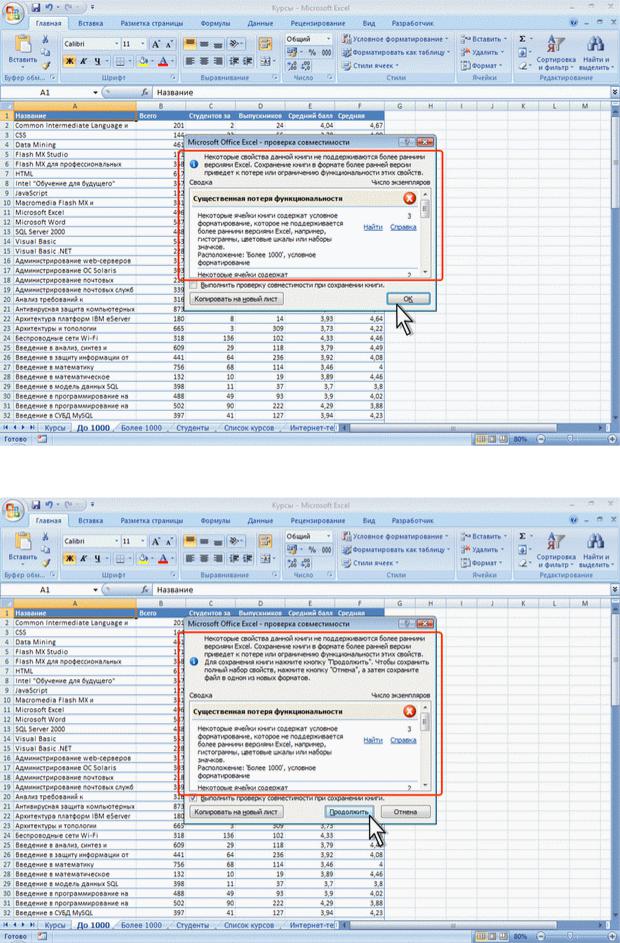
Task: Click the Paste (Вставить) clipboard icon in lower window
Action: (x=22, y=541)
